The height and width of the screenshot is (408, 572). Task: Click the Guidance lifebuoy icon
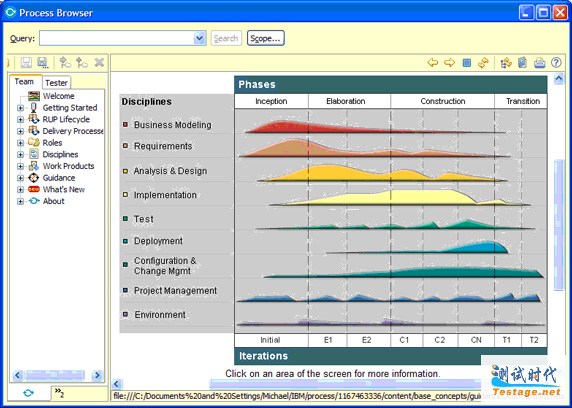34,178
